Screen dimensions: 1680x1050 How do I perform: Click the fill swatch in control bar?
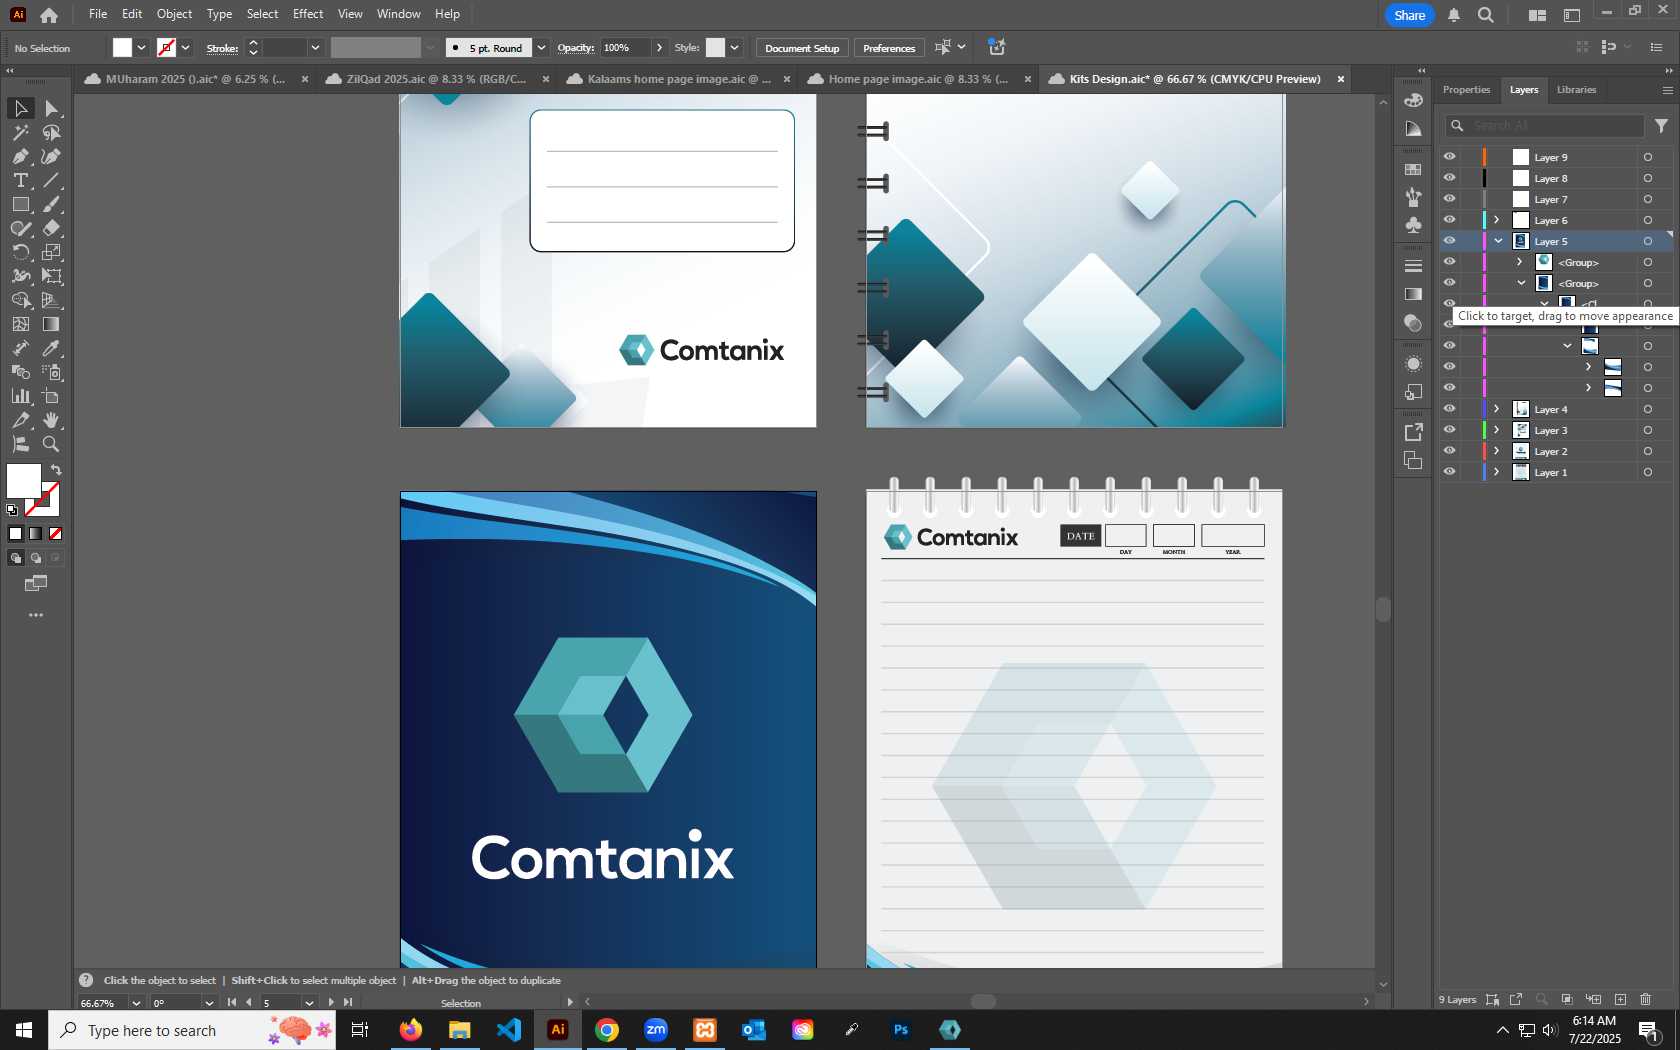coord(122,48)
